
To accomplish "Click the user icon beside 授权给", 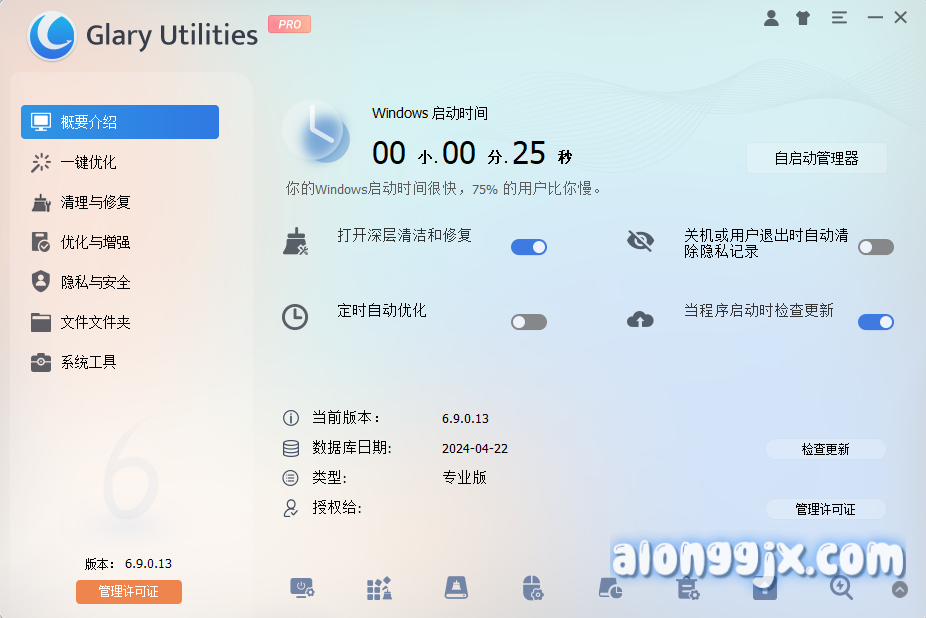I will pyautogui.click(x=291, y=508).
